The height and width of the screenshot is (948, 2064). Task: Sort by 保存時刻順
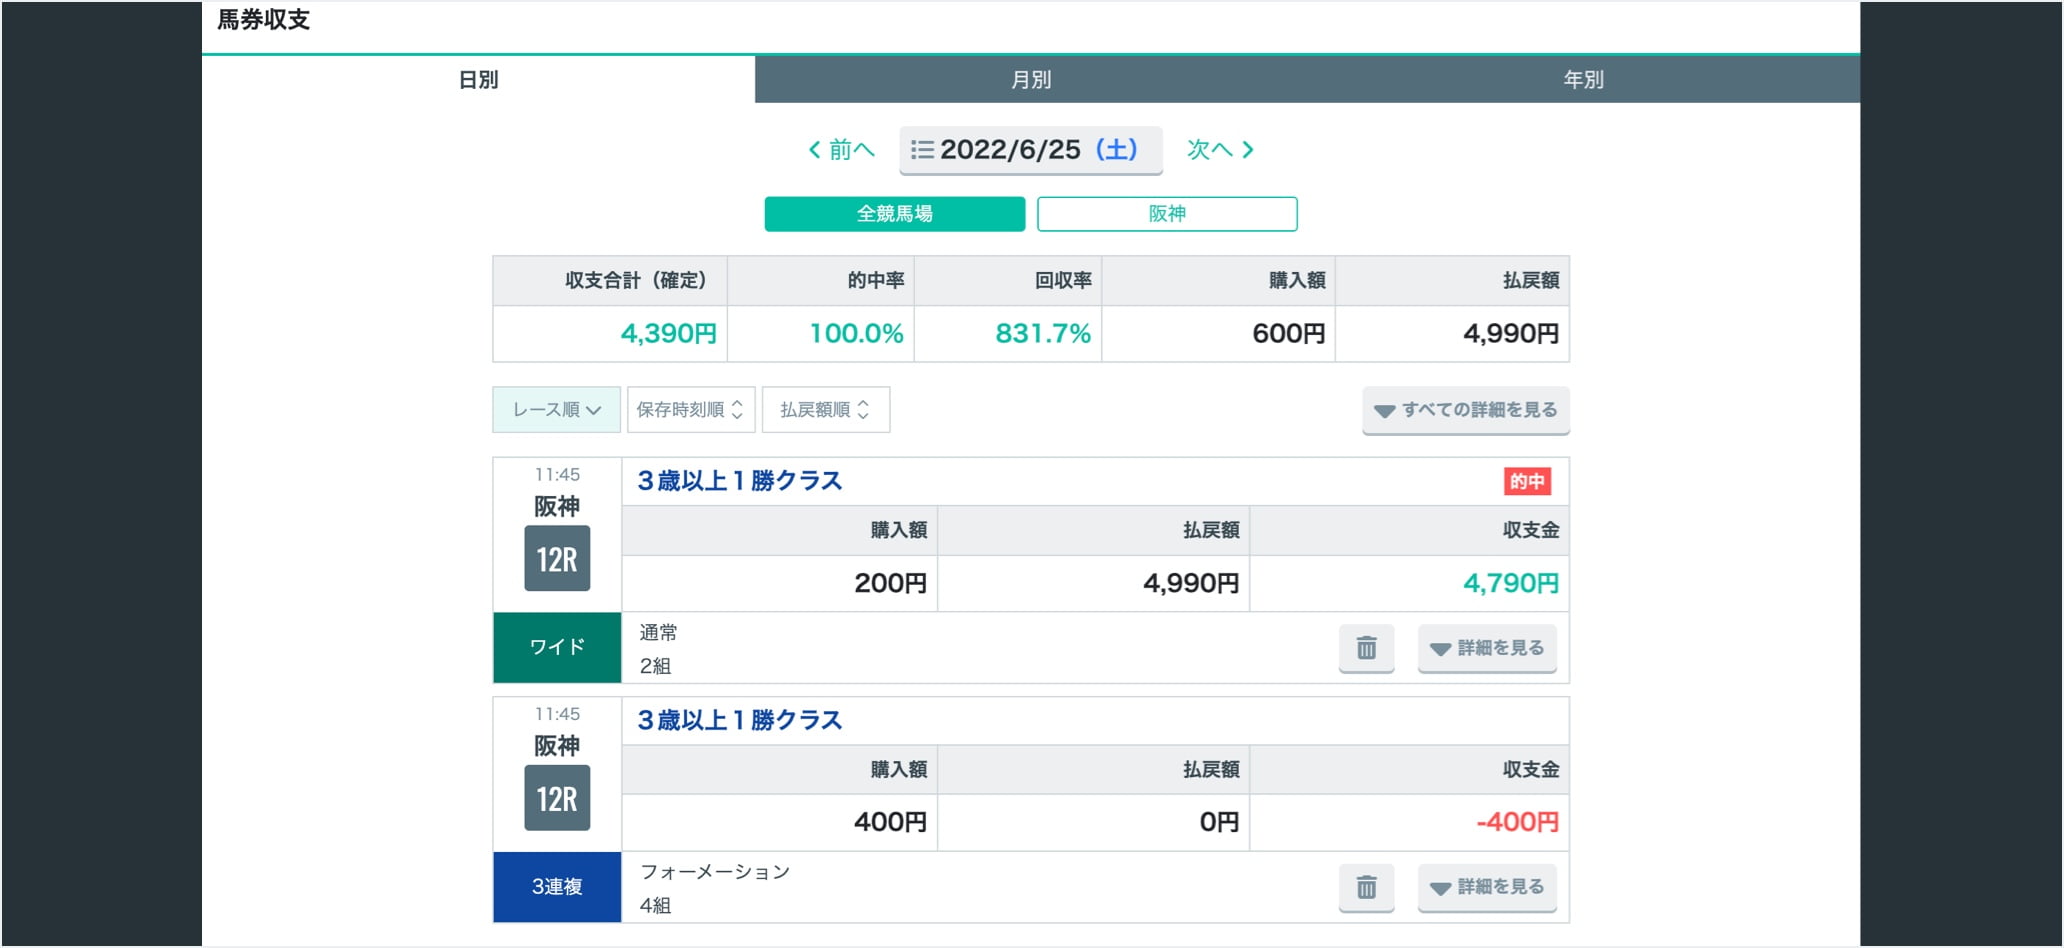click(x=690, y=410)
